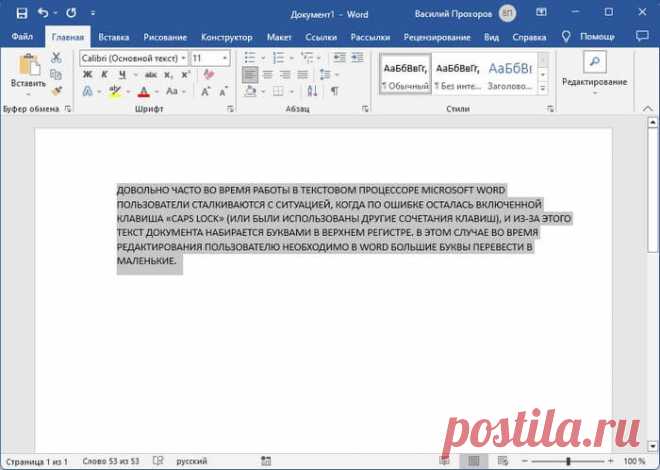Increase font size with large A
Image resolution: width=660 pixels, height=470 pixels.
[205, 91]
